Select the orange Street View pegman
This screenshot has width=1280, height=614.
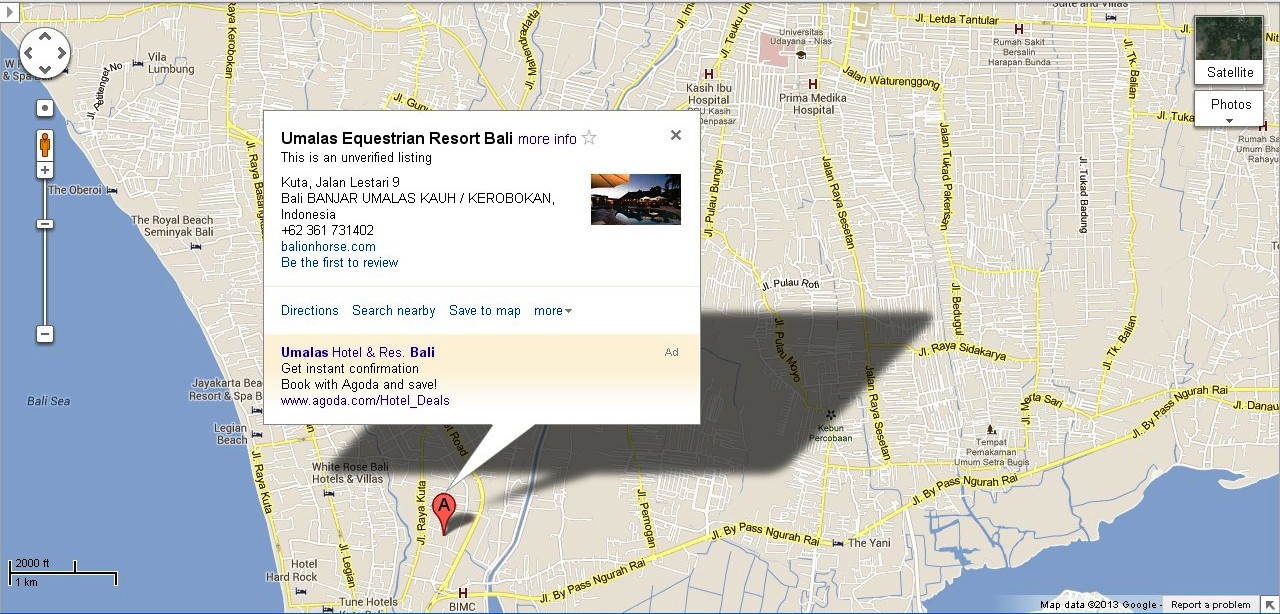tap(45, 144)
